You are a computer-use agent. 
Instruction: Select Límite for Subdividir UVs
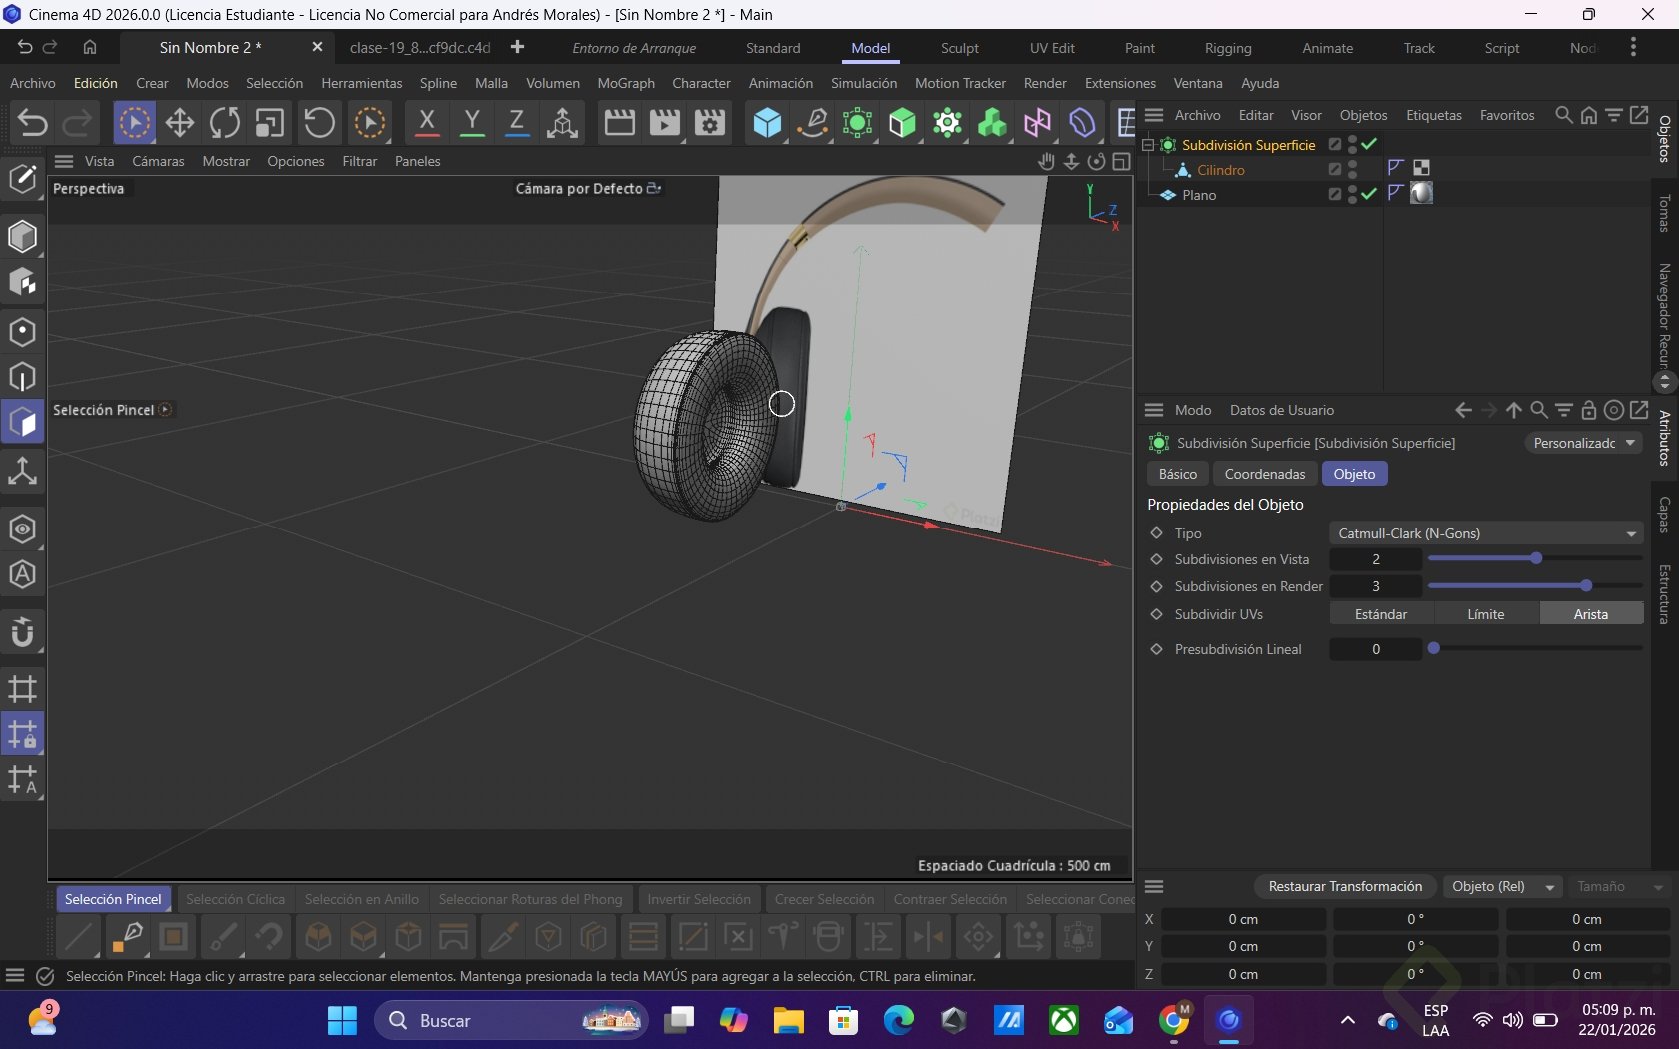pyautogui.click(x=1485, y=614)
